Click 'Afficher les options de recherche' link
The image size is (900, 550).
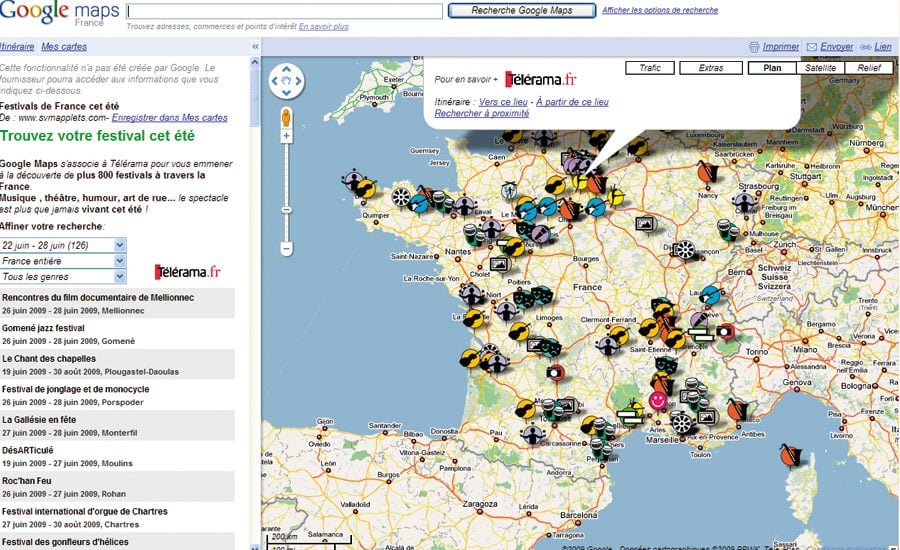click(x=660, y=10)
